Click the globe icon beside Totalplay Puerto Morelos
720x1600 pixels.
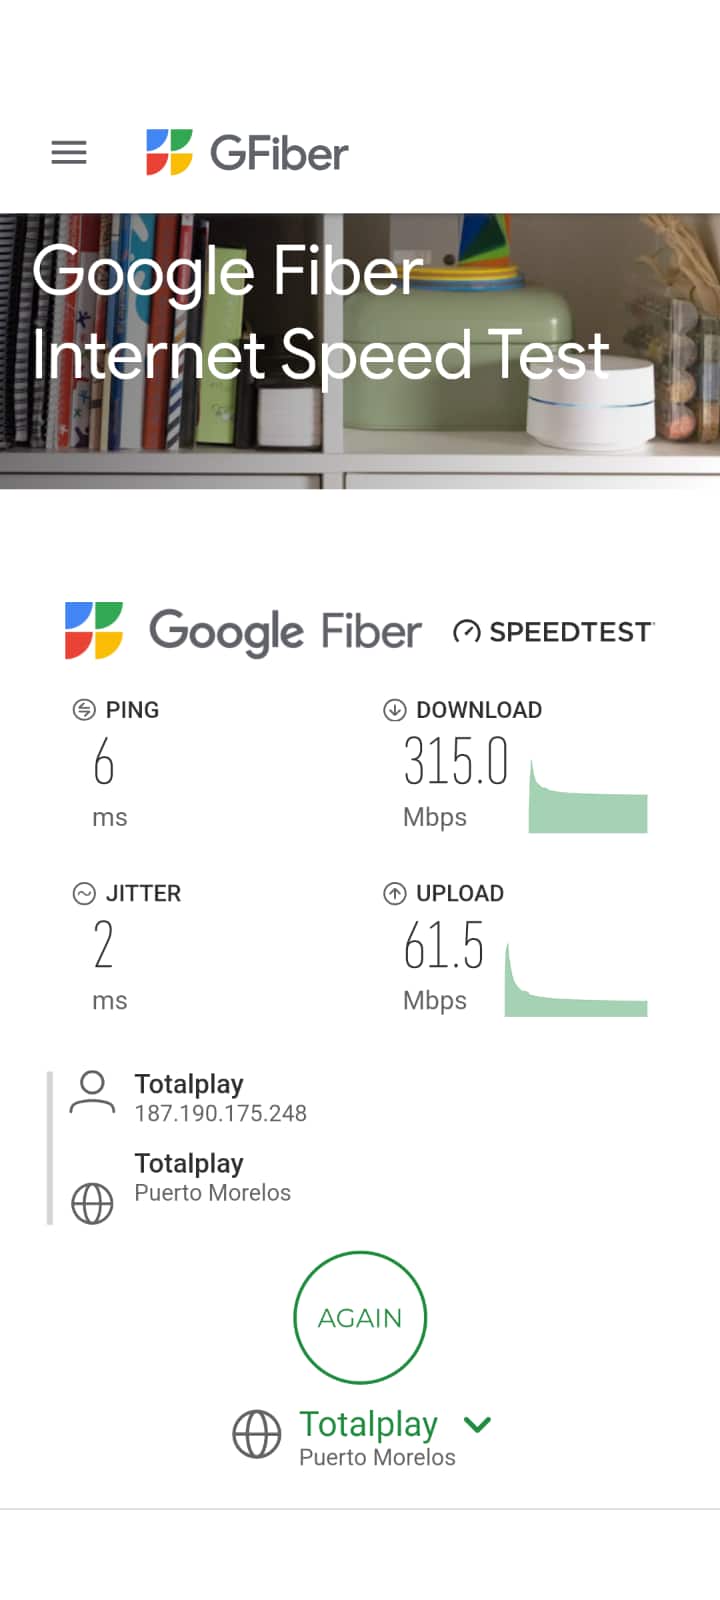click(92, 1203)
